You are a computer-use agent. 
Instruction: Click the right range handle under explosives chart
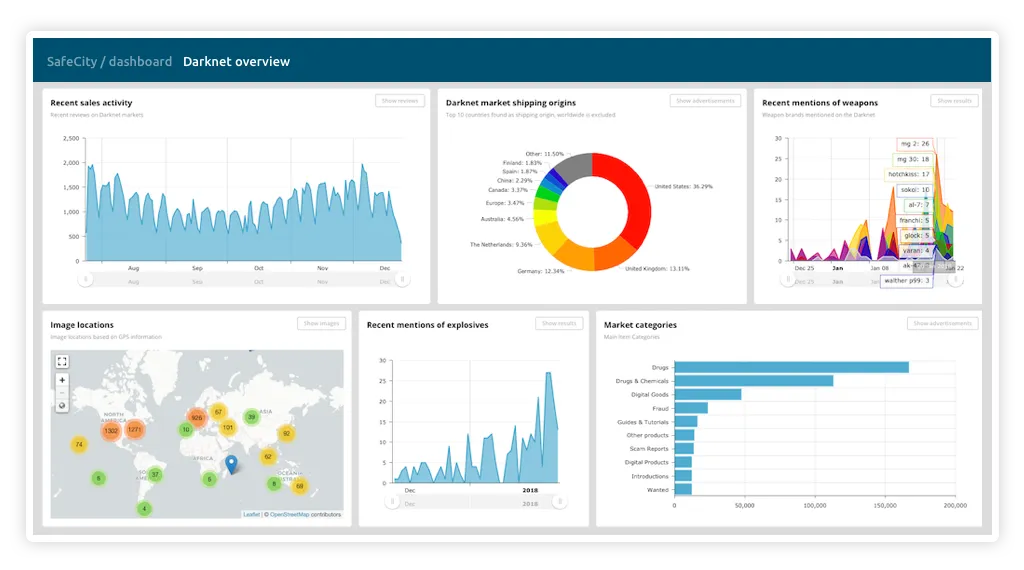click(560, 502)
